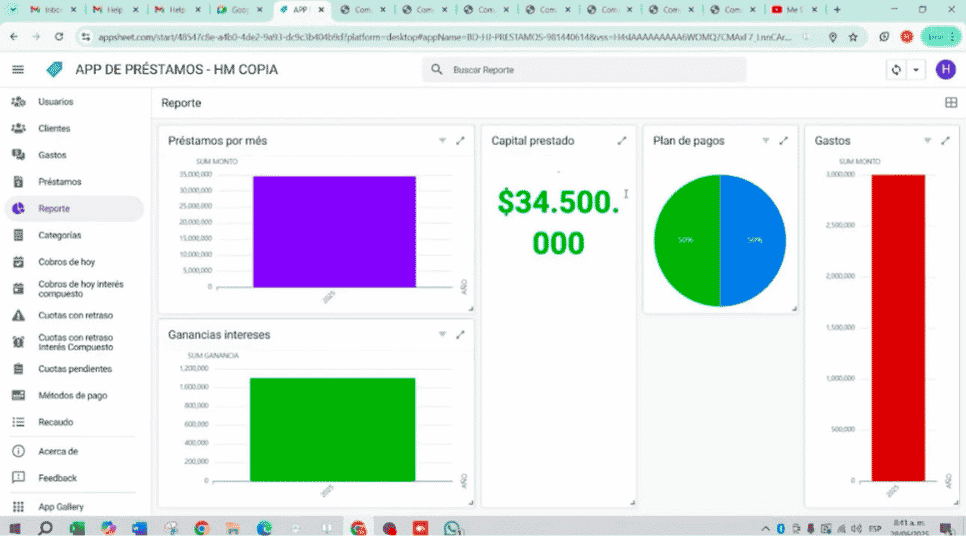Open Cobros de hoy view
966x536 pixels.
coord(74,262)
